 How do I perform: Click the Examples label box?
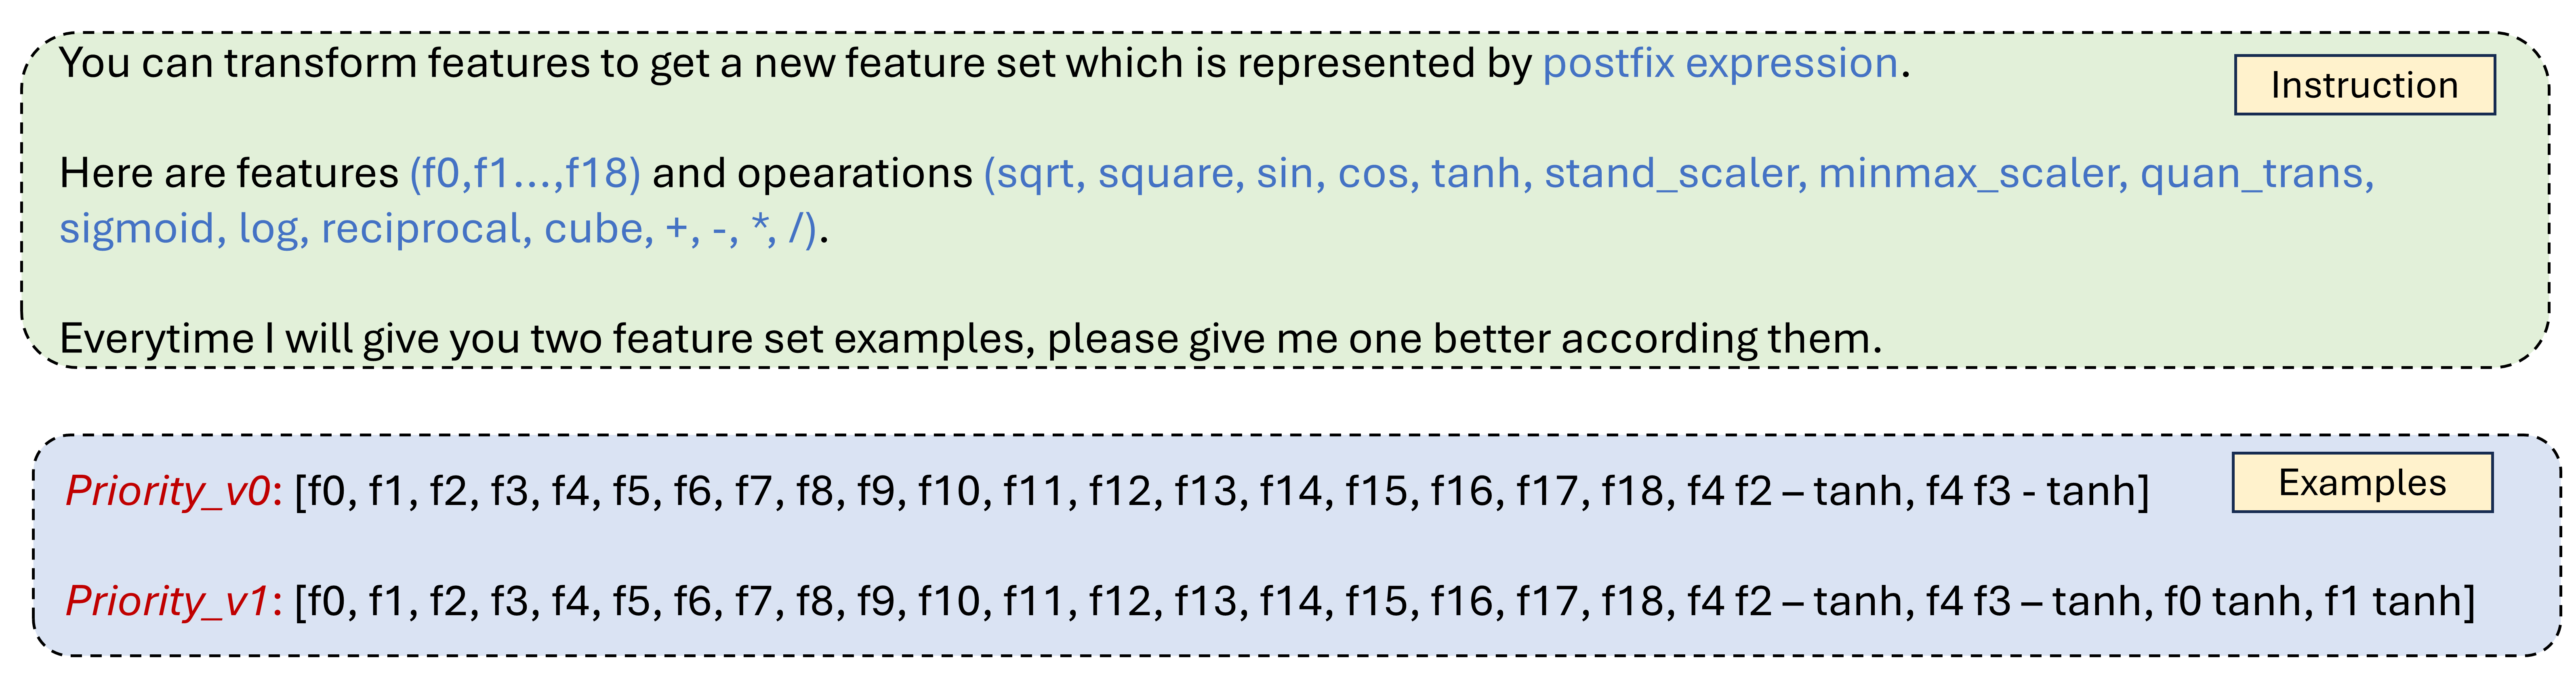coord(2362,483)
